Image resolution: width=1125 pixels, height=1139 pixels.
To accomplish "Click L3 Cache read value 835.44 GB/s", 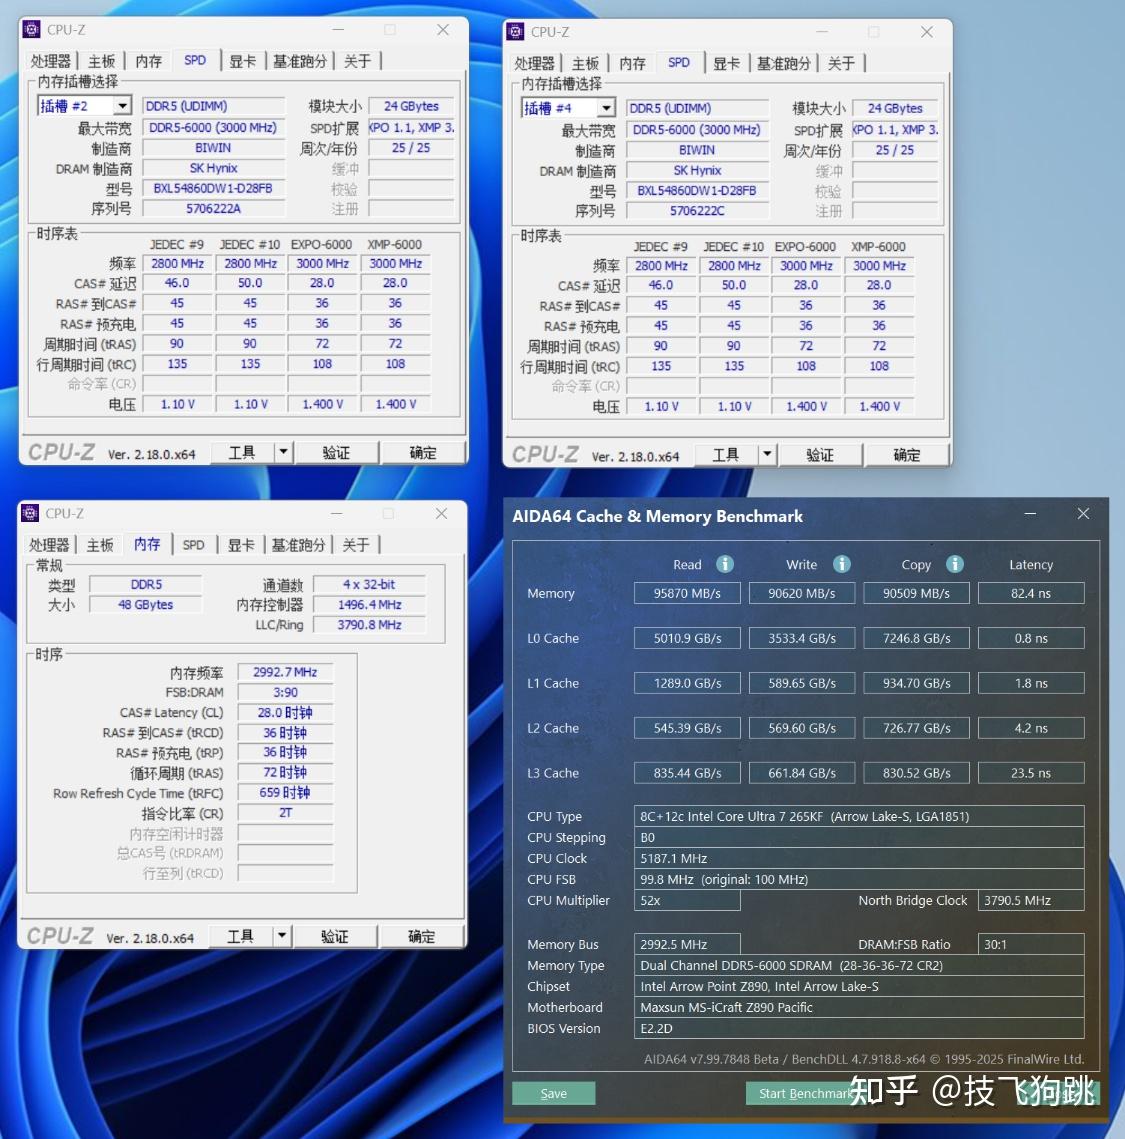I will tap(687, 773).
